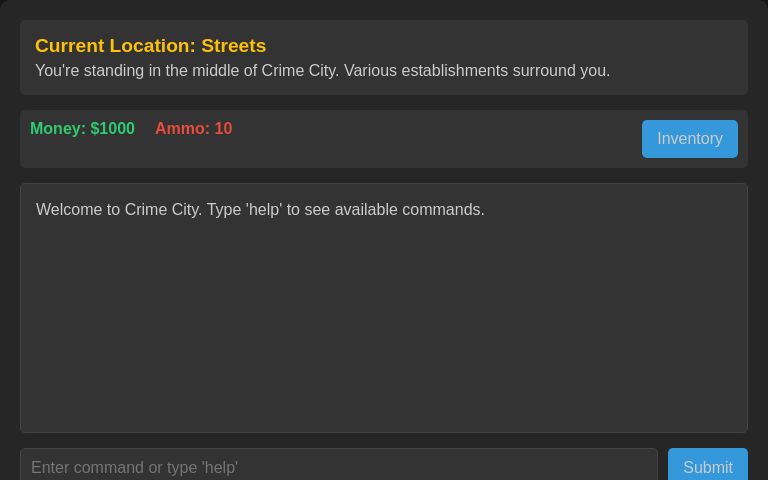Click the red ammo value '10'
768x480 pixels.
(x=223, y=129)
